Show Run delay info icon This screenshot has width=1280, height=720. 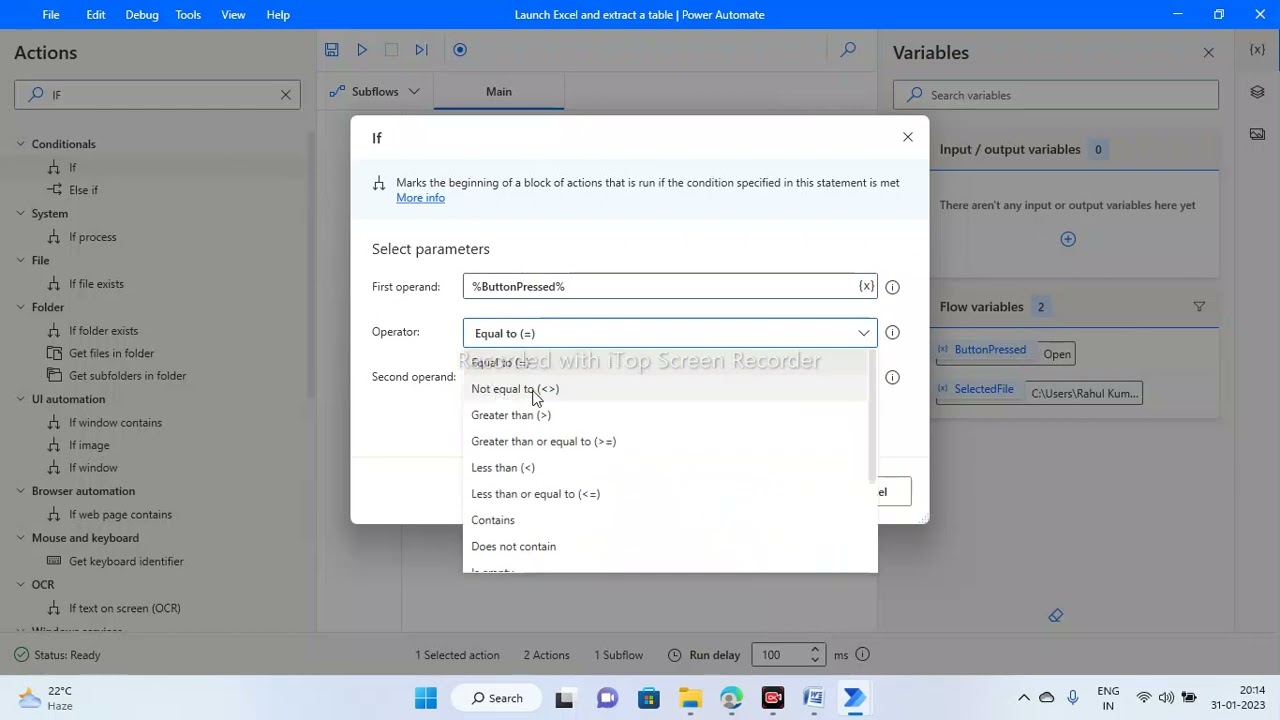pos(862,655)
